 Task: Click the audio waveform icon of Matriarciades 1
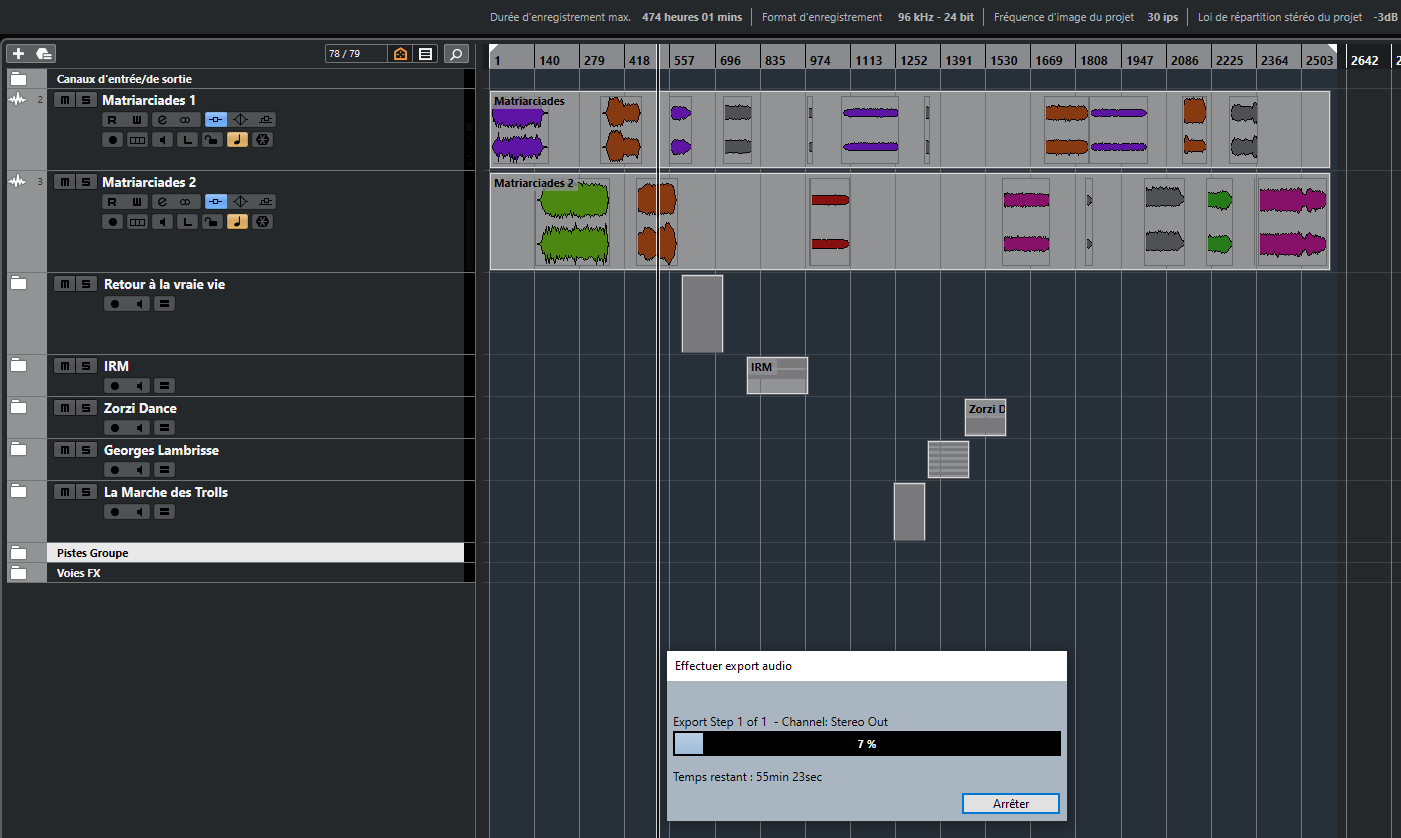coord(17,100)
